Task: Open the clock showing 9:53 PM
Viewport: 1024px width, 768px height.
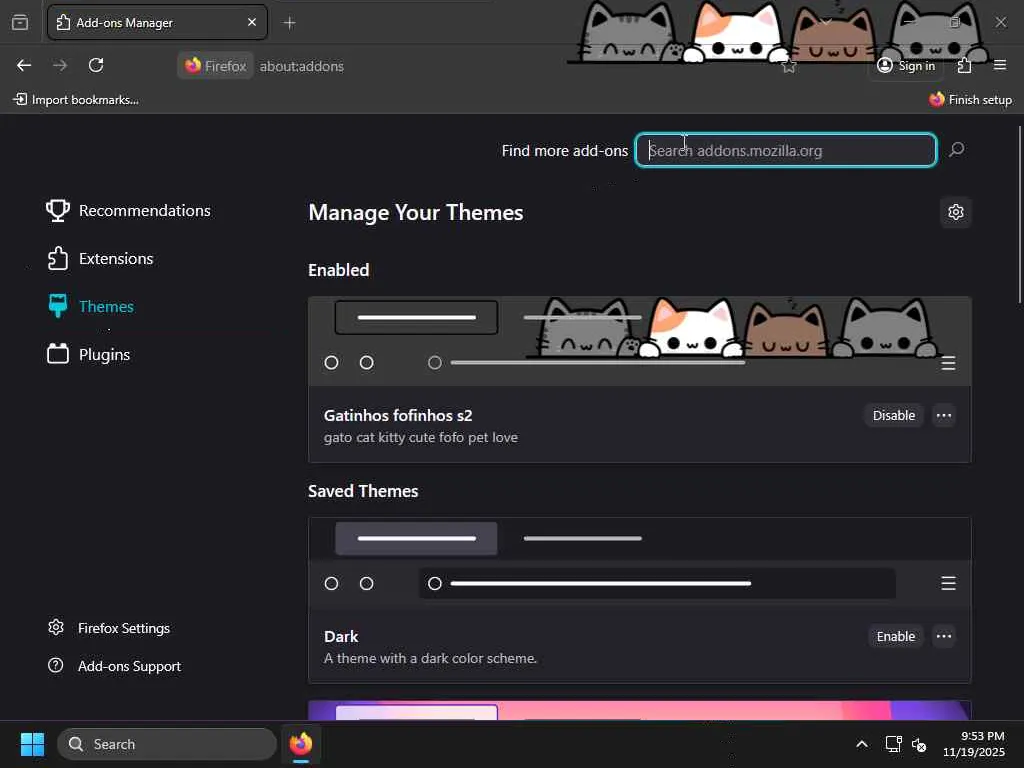Action: click(973, 744)
